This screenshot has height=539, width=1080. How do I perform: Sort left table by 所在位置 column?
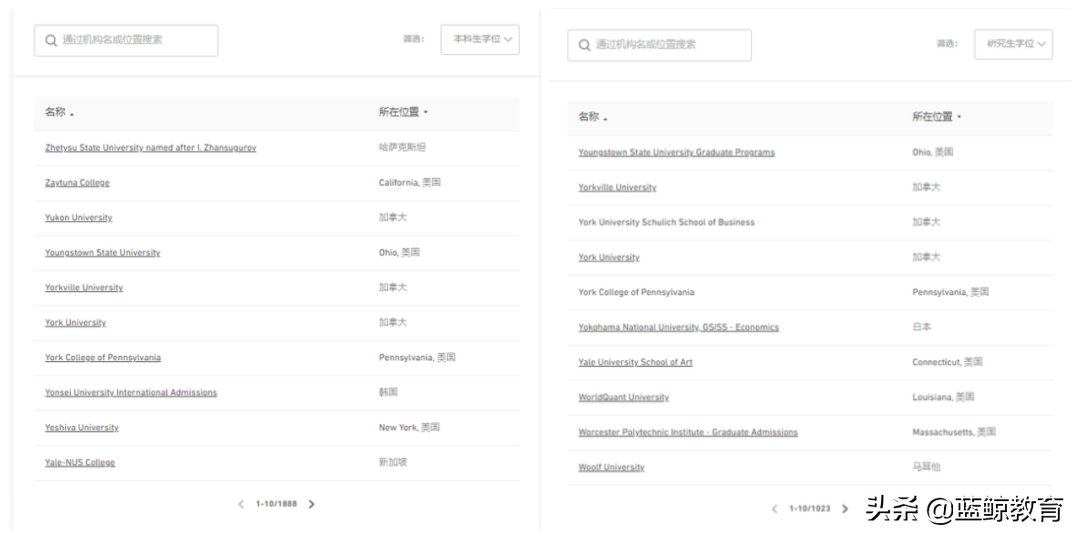click(403, 112)
